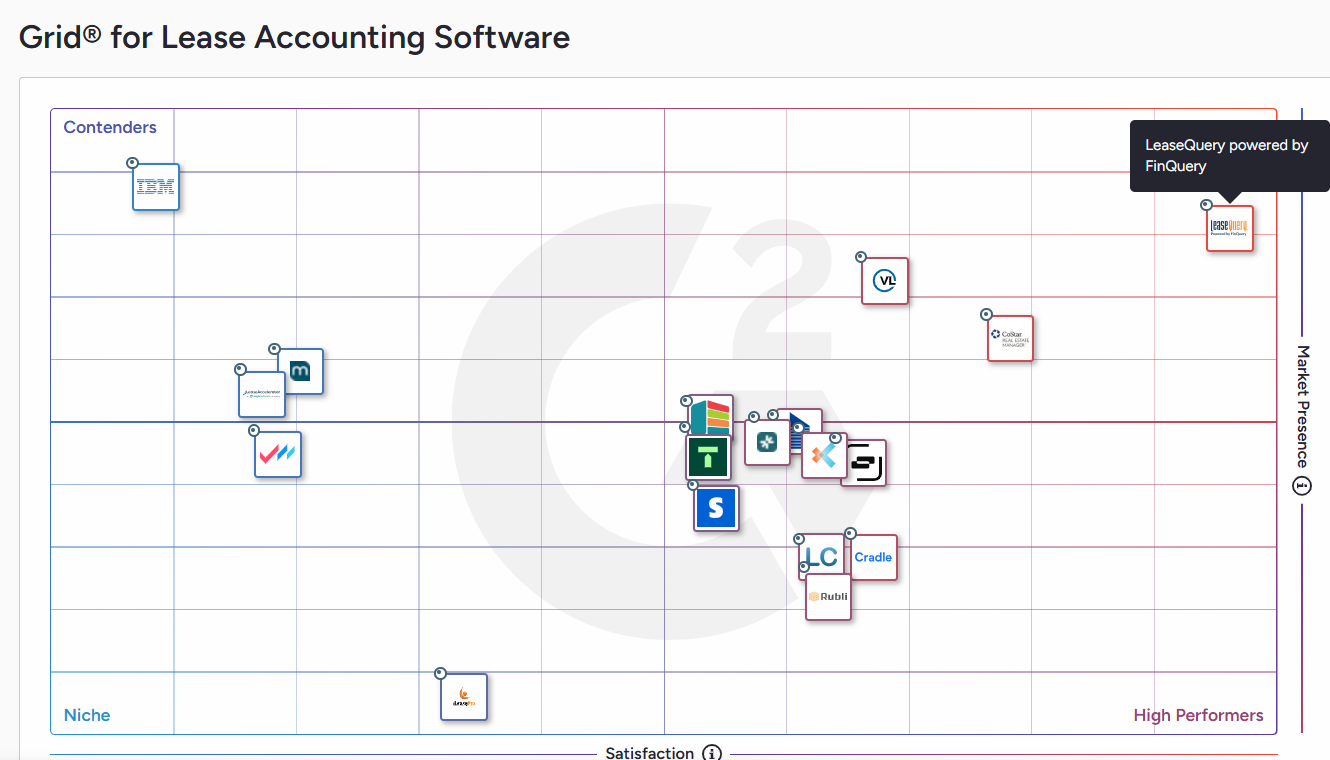The width and height of the screenshot is (1330, 760).
Task: Click the Market Presence info icon
Action: [1302, 486]
